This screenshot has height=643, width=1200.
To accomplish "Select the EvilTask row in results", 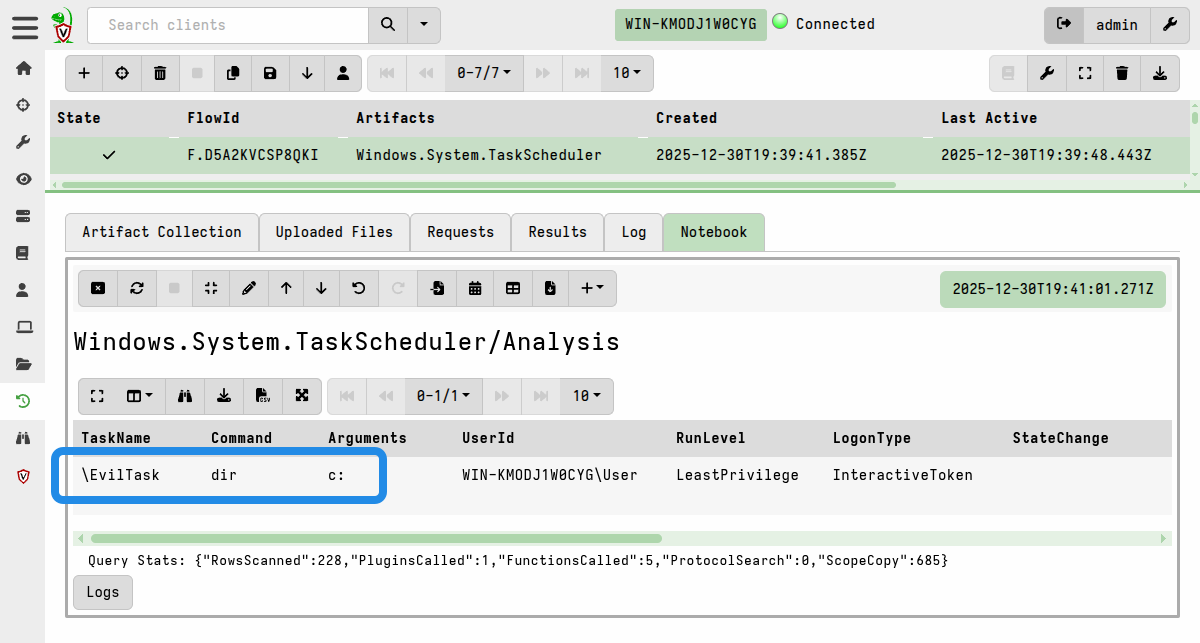I will (218, 475).
